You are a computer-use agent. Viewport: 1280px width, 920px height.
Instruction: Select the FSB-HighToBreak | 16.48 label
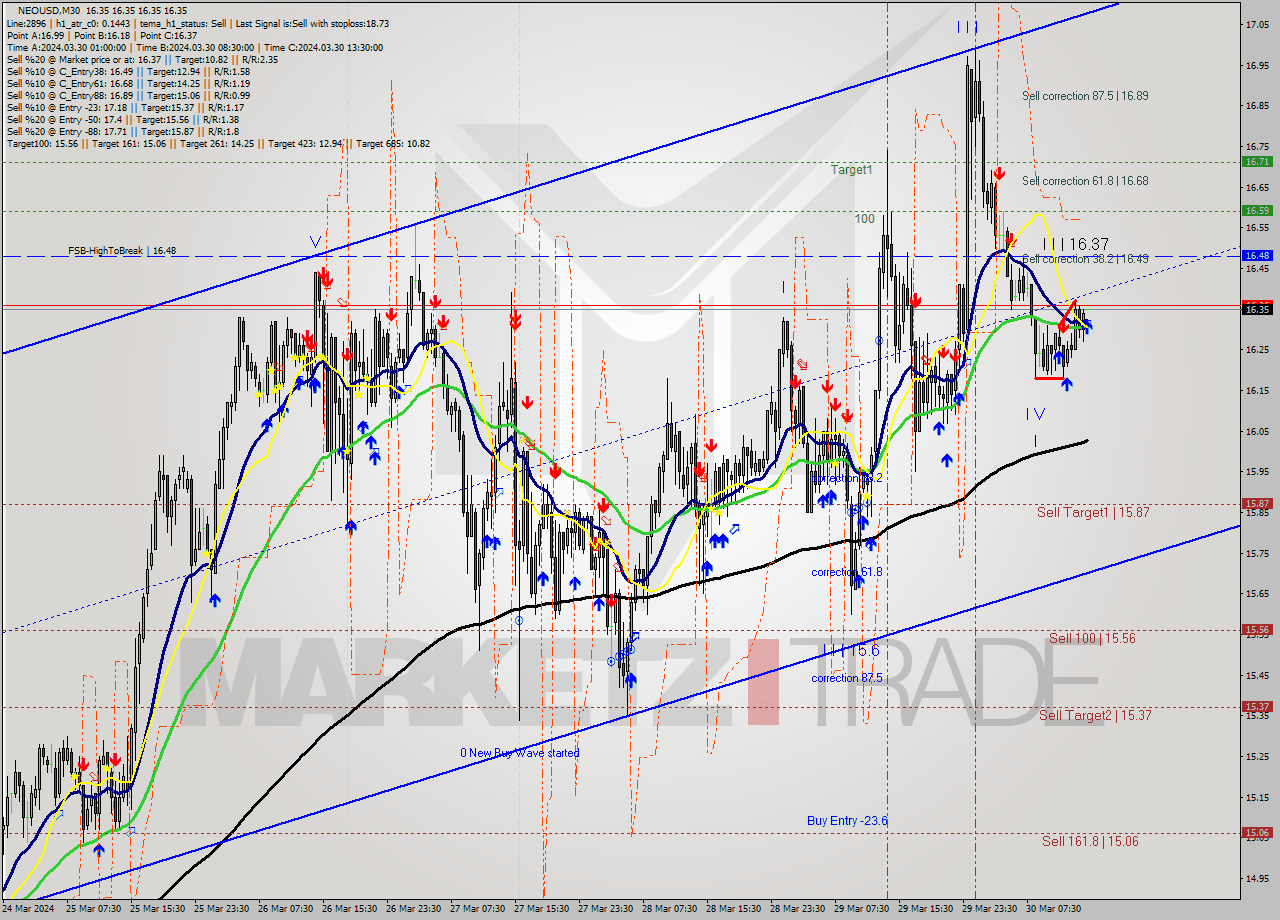pyautogui.click(x=122, y=251)
